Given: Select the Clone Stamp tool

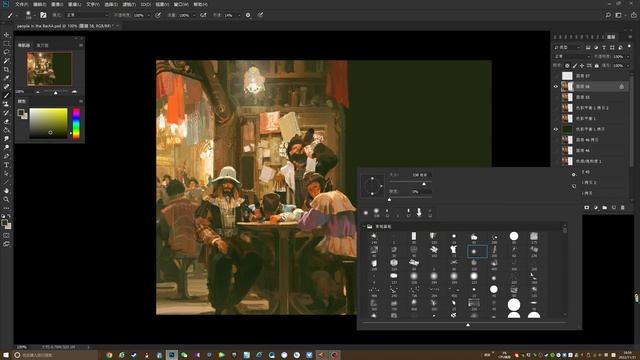Looking at the screenshot, I should tap(6, 104).
